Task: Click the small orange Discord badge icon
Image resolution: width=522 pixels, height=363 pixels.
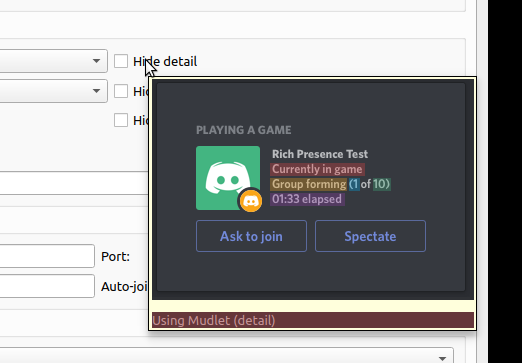Action: 251,201
